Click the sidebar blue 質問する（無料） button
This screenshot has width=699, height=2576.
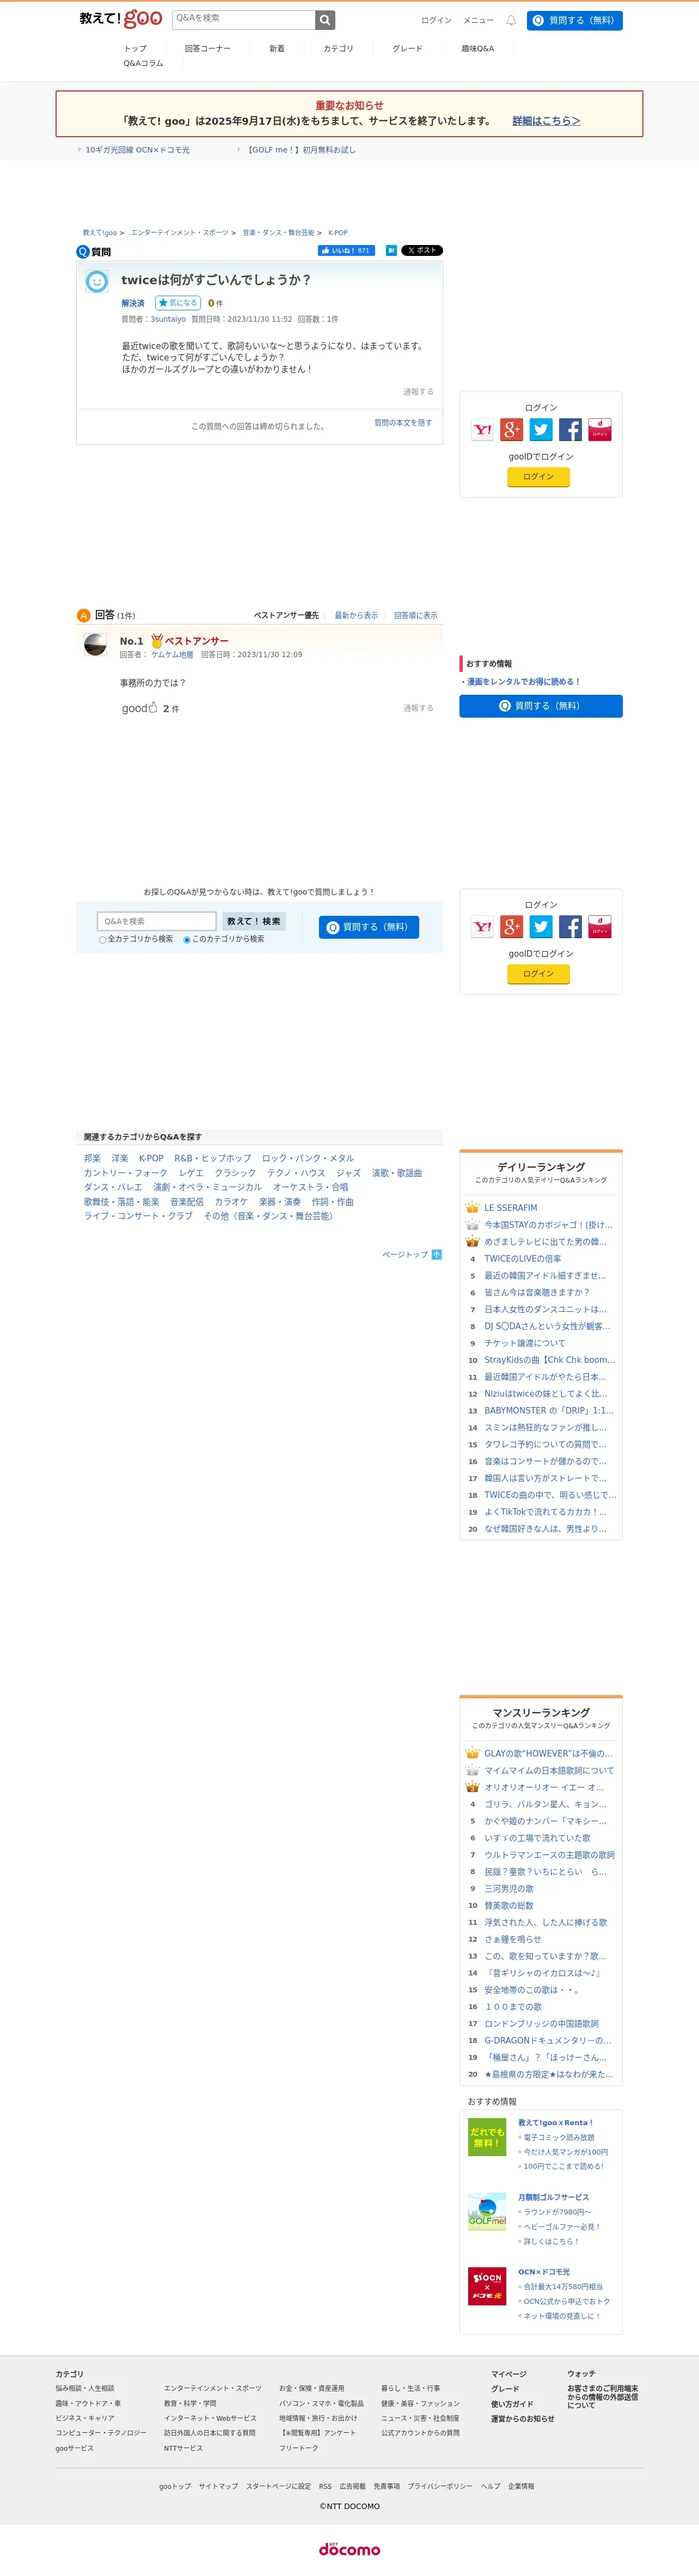[x=540, y=706]
